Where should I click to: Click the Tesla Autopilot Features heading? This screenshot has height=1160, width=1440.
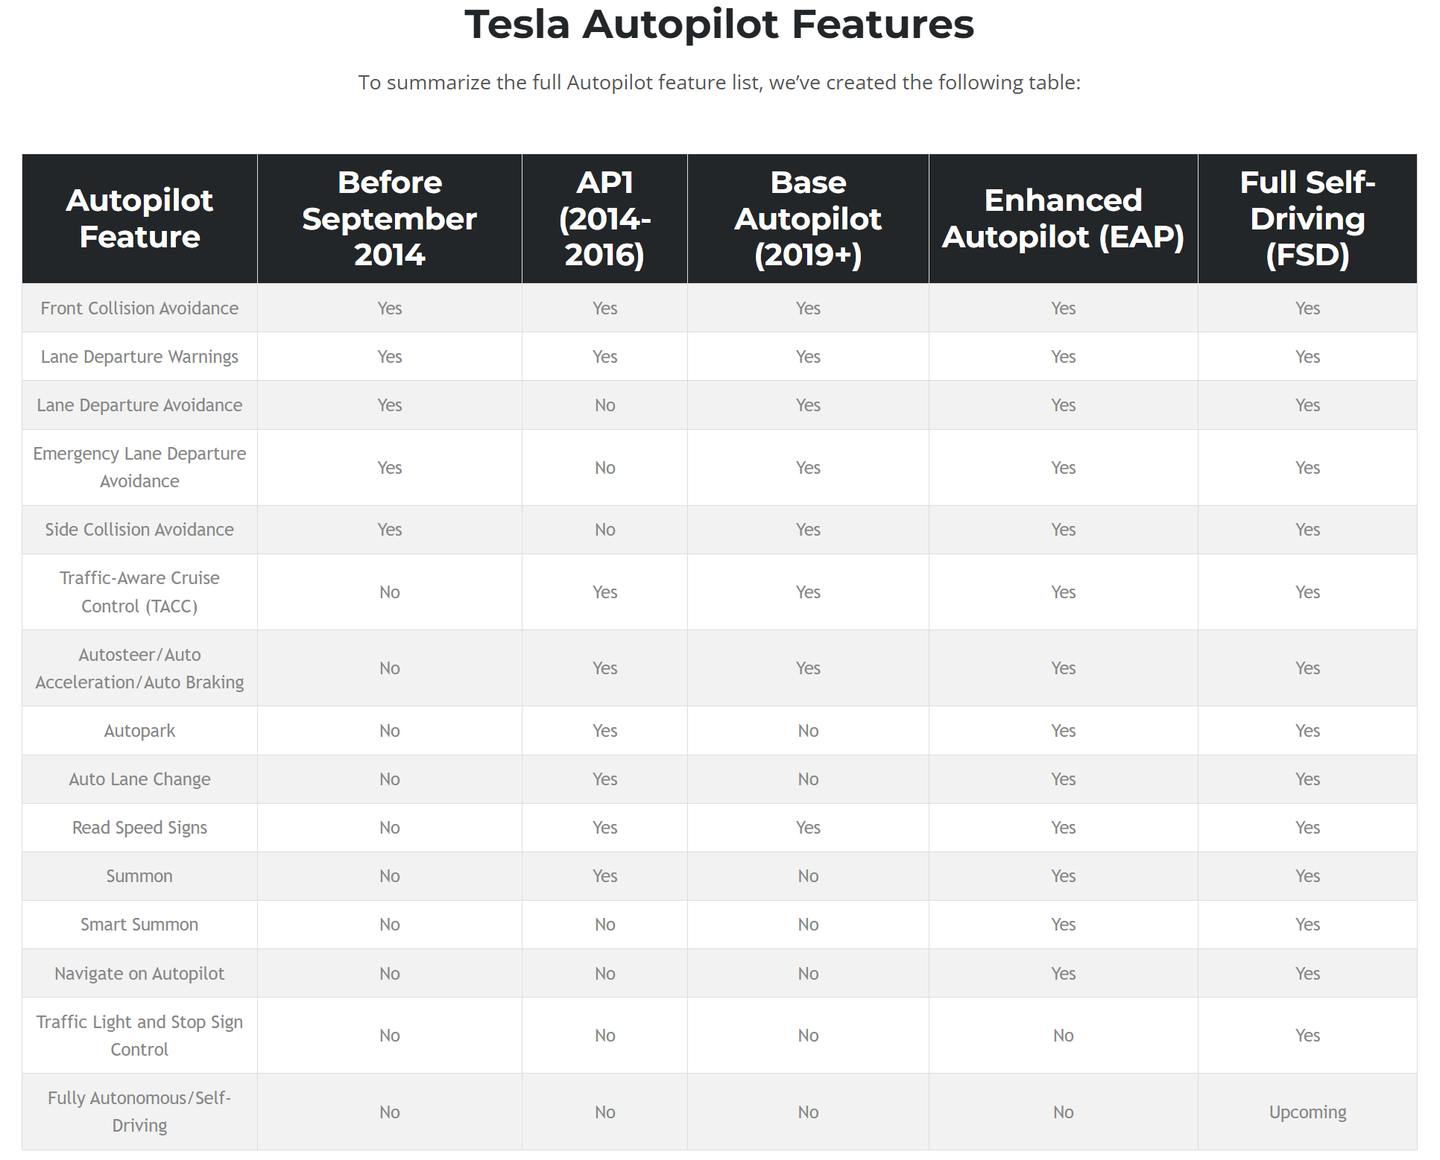719,24
